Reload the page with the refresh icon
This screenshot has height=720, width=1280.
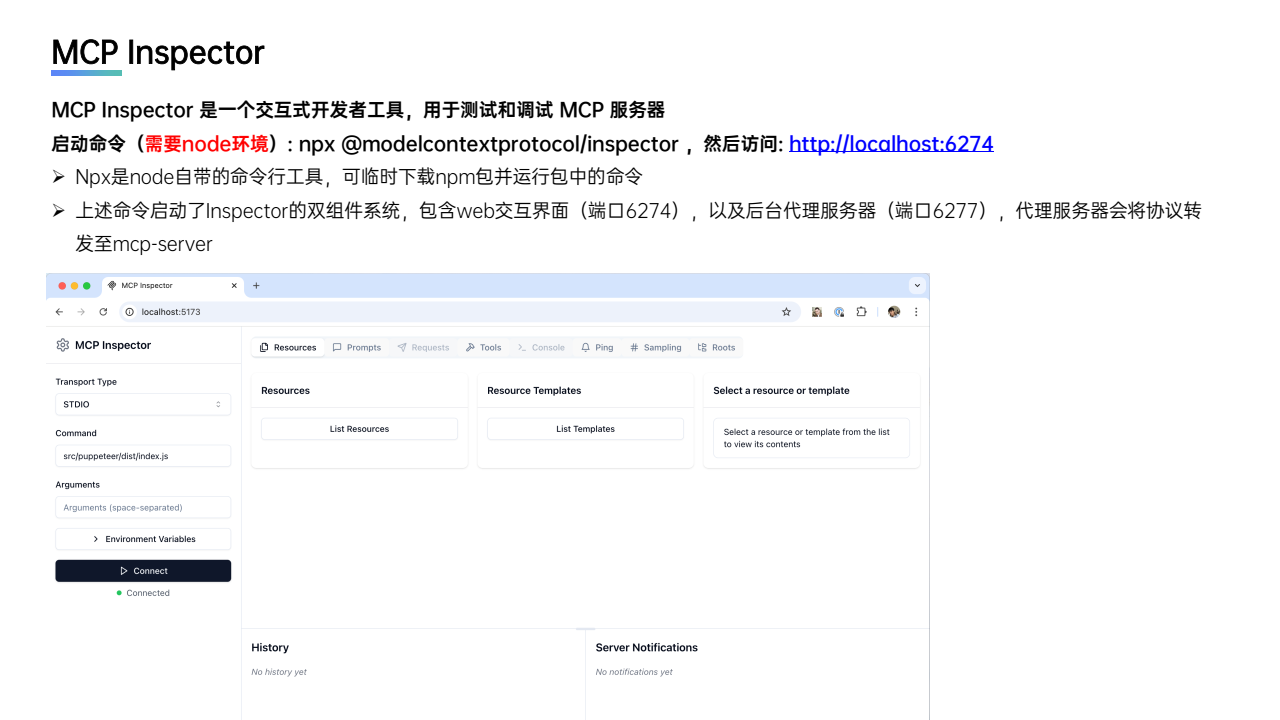point(103,312)
